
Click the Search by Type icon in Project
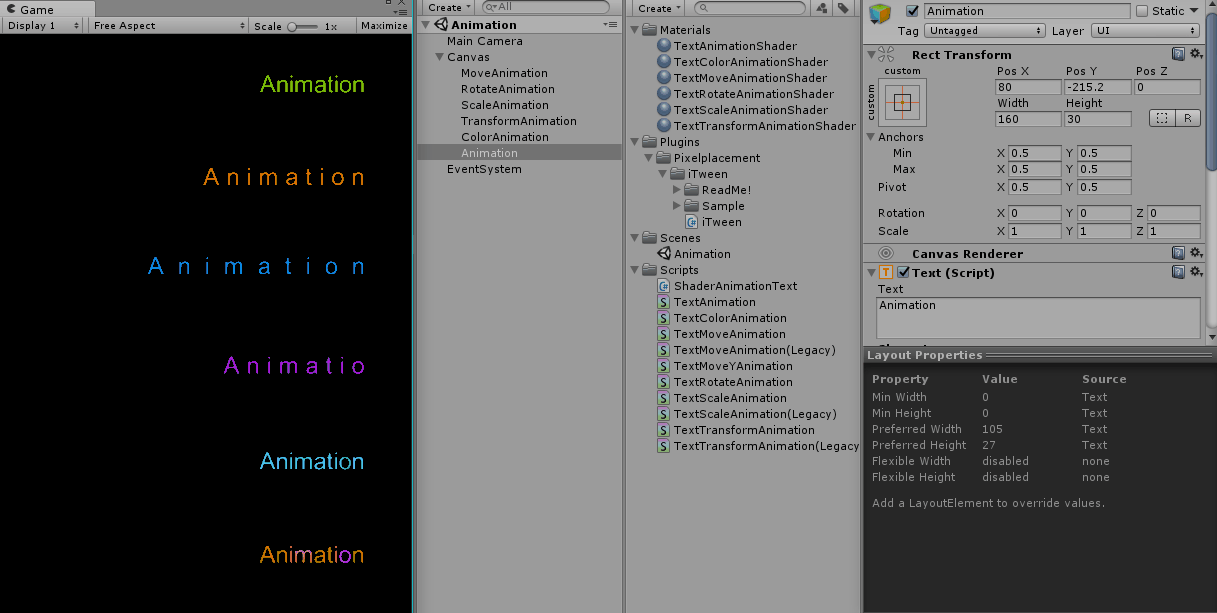822,8
